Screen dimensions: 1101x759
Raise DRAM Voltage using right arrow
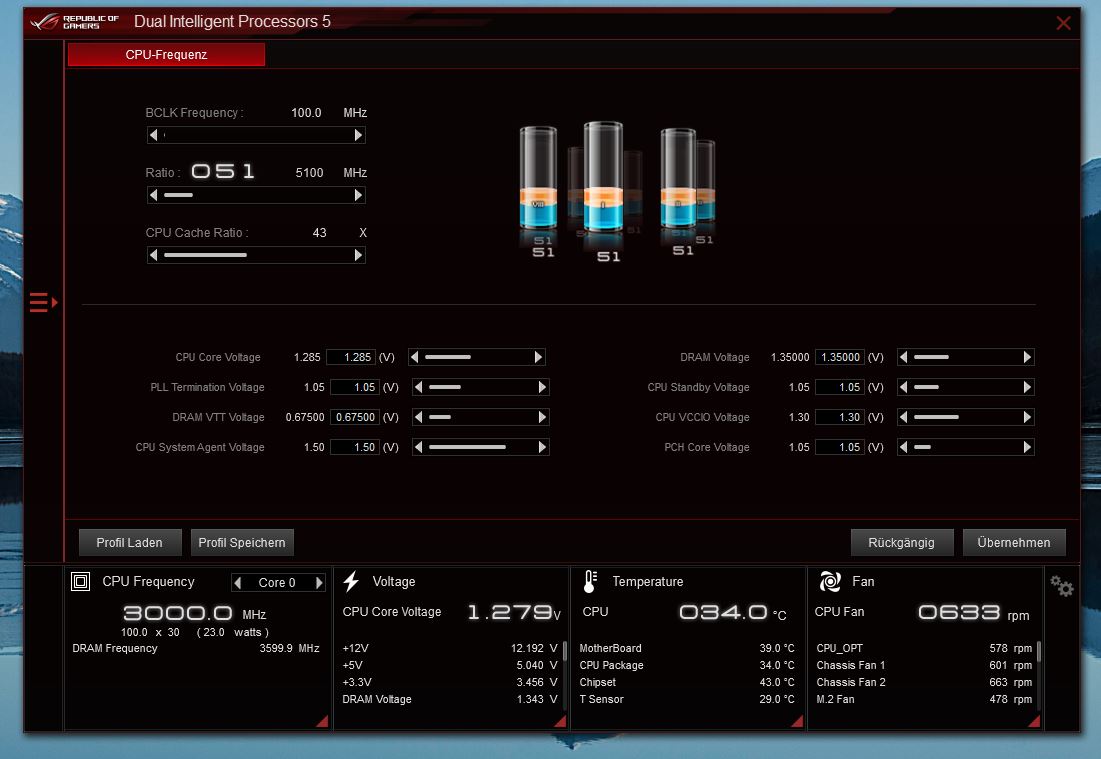1027,357
